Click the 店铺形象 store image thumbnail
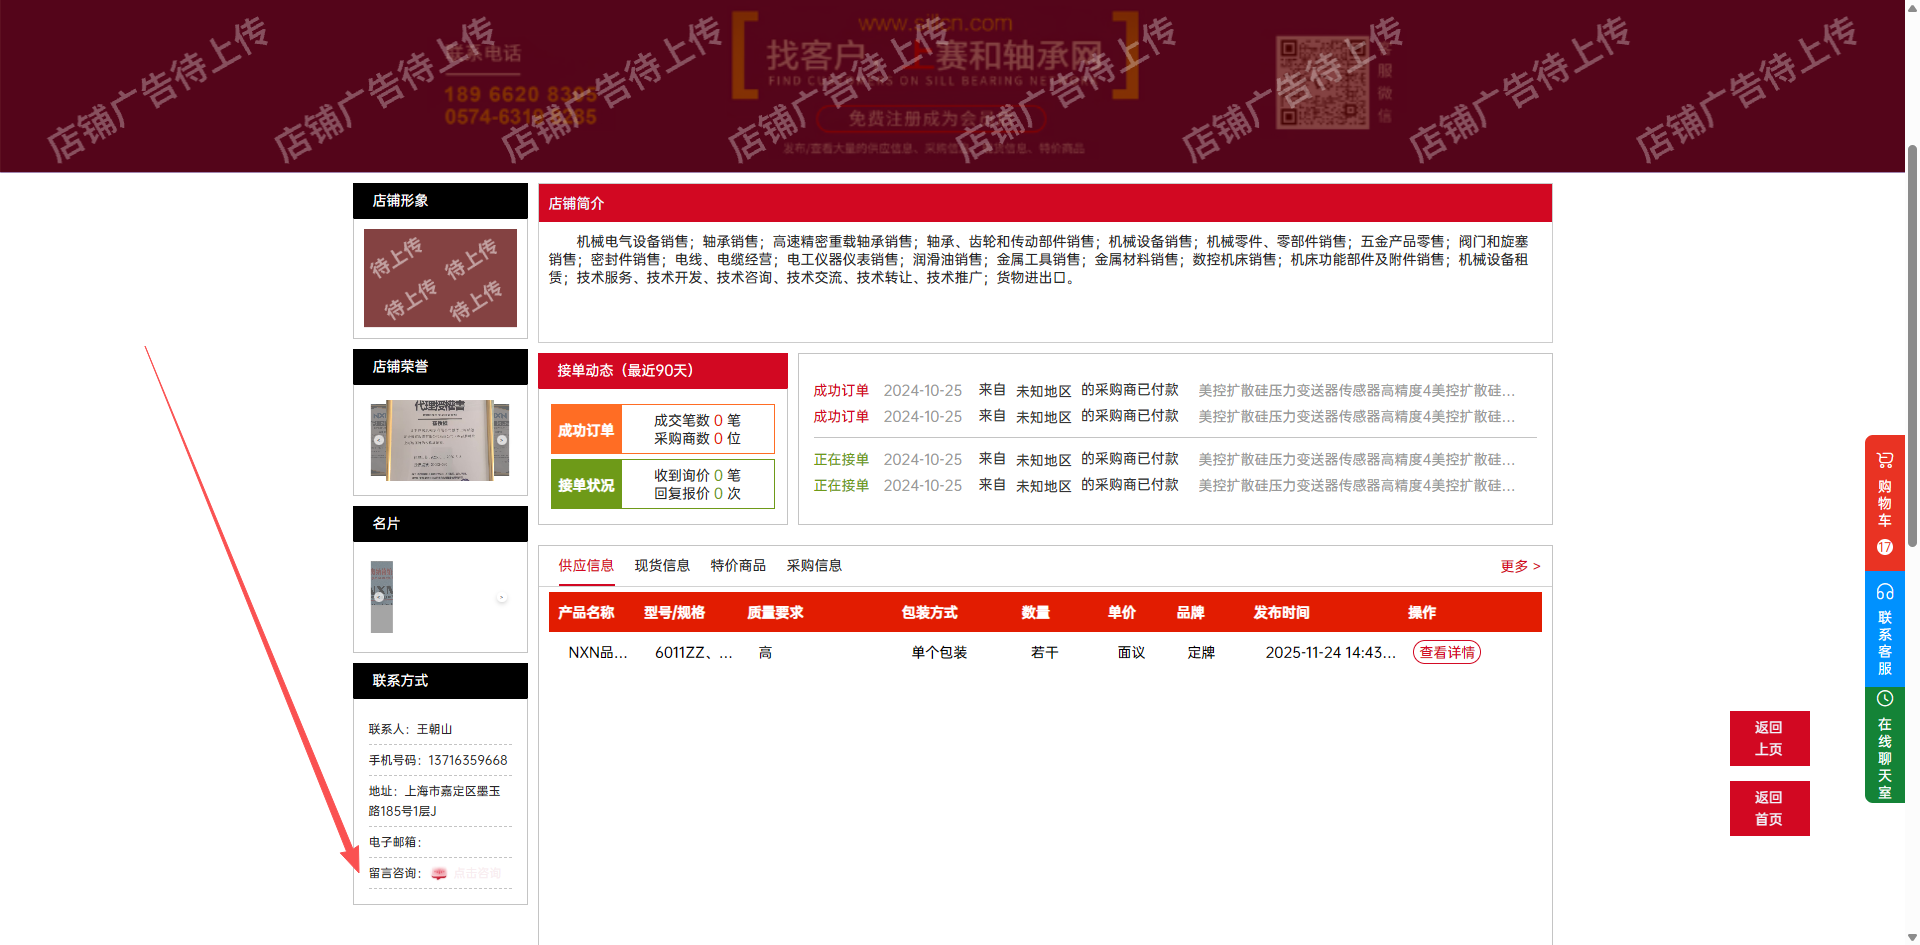 click(440, 278)
